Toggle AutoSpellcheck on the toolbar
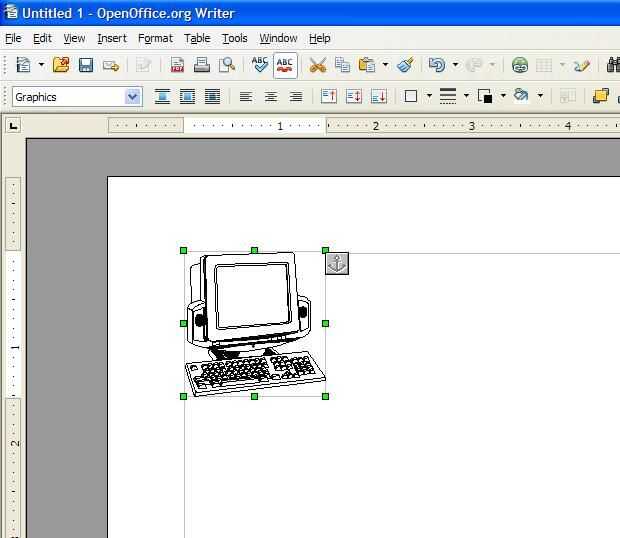The width and height of the screenshot is (620, 538). 285,65
